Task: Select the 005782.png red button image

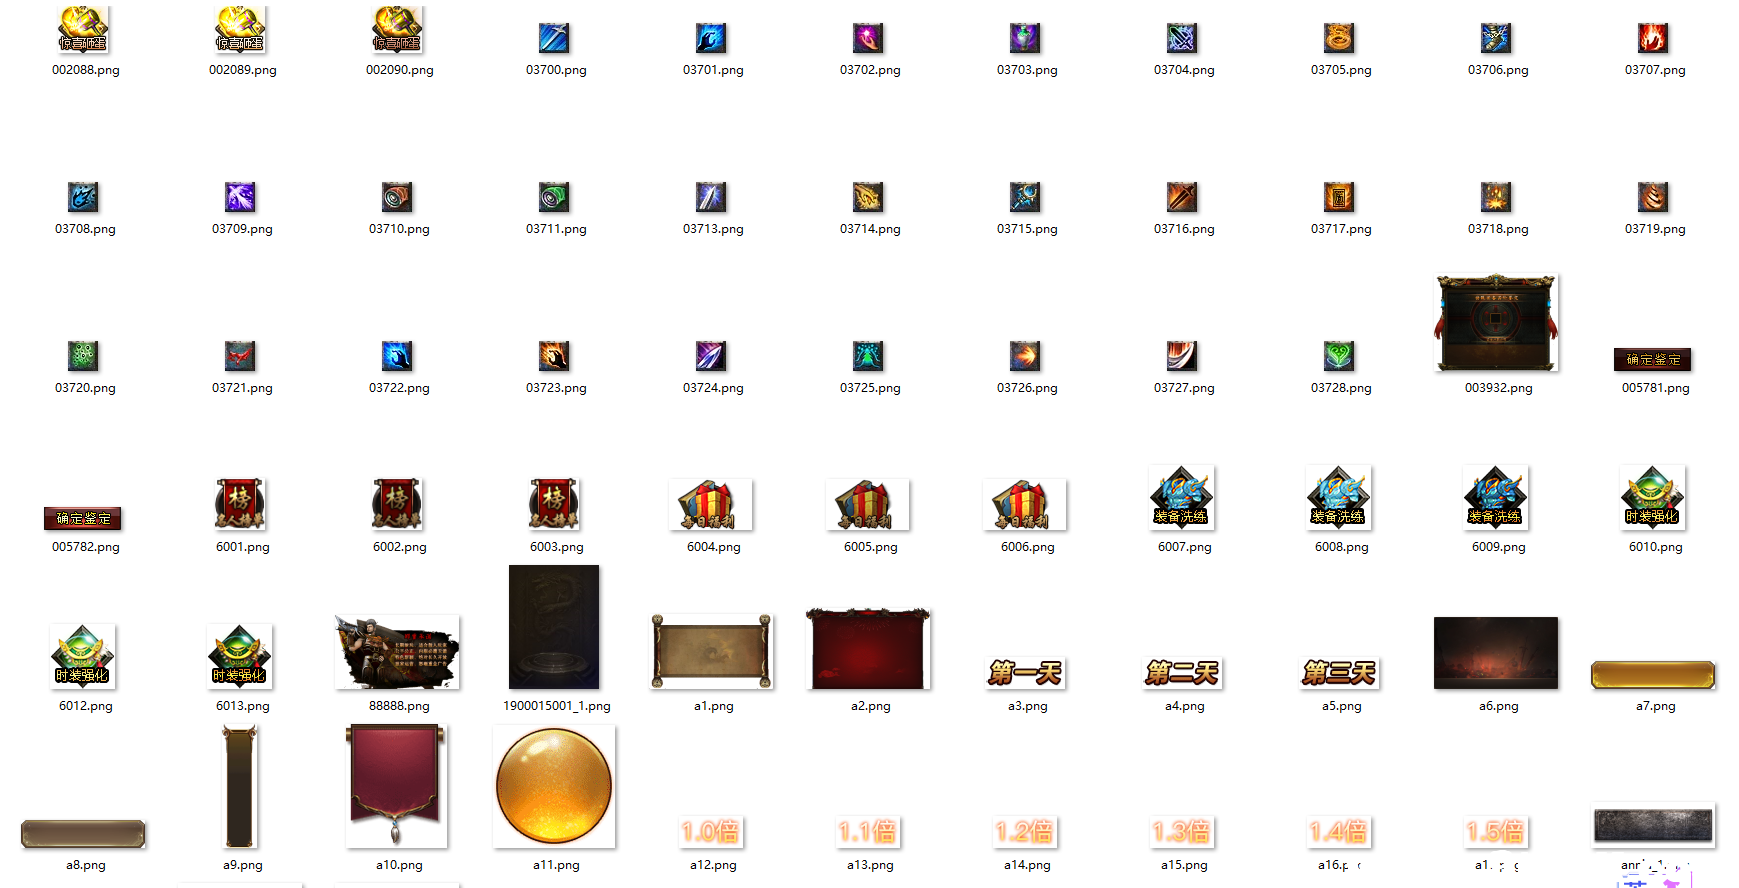Action: (83, 519)
